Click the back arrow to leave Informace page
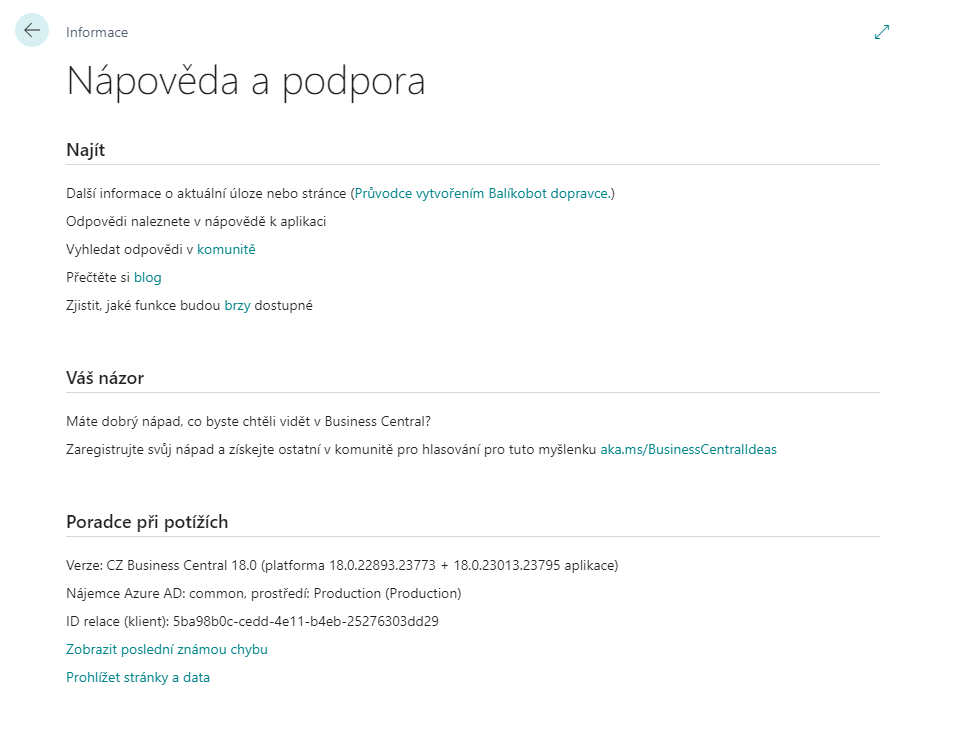Screen dimensions: 966x742 point(31,30)
